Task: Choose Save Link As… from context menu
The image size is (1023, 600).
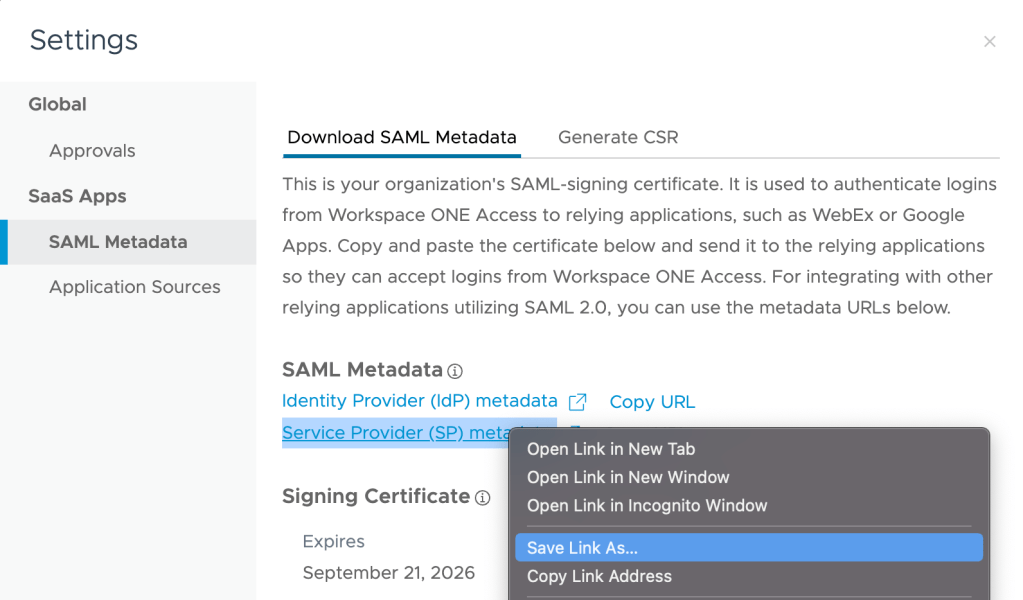Action: (x=582, y=548)
